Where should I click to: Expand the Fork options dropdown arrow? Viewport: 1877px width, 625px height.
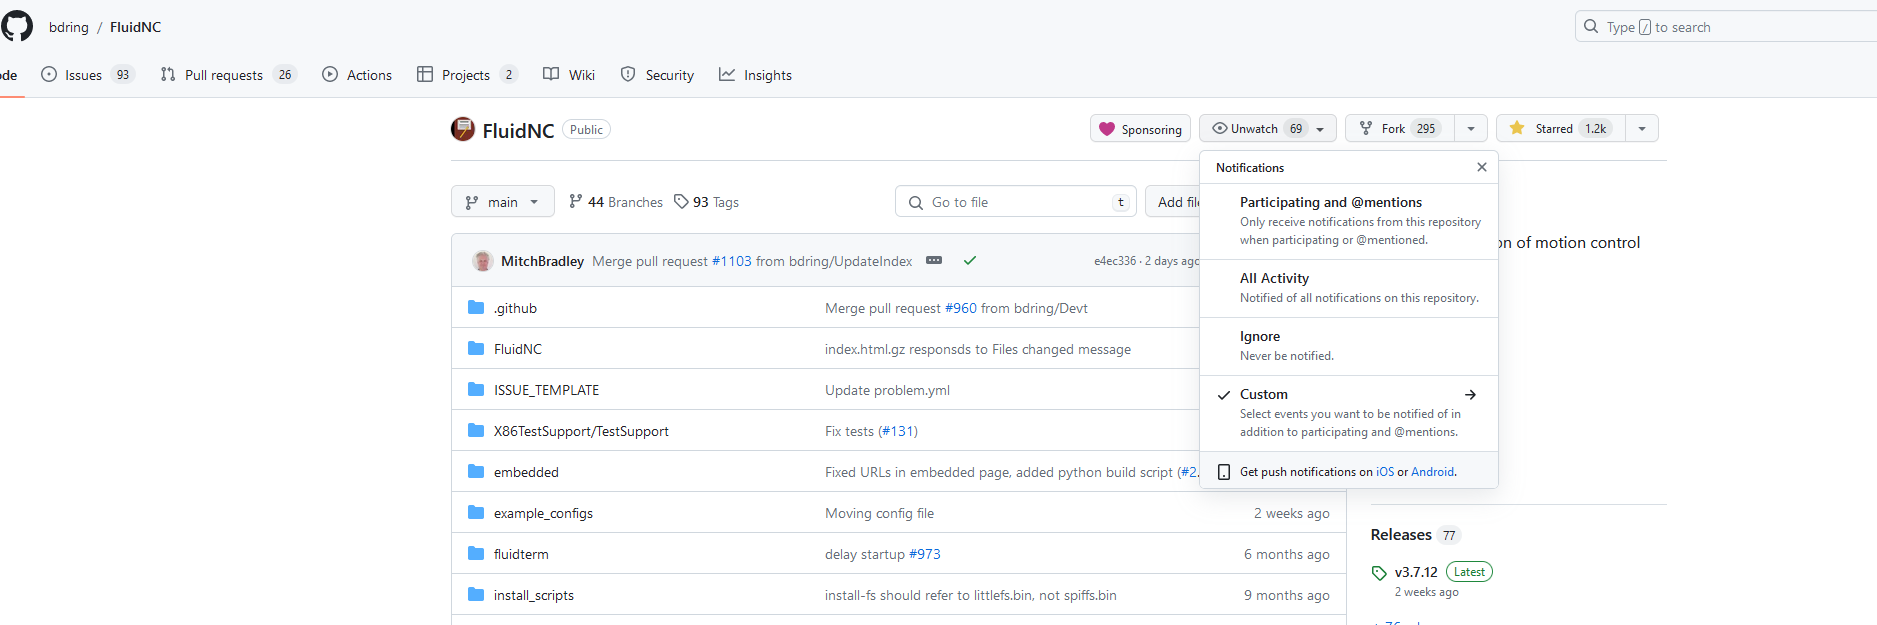pyautogui.click(x=1471, y=129)
